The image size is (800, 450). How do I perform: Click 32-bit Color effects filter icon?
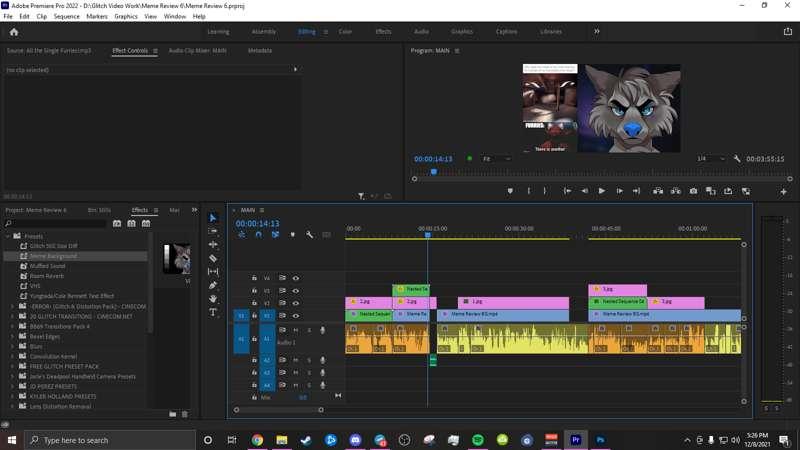tap(132, 223)
